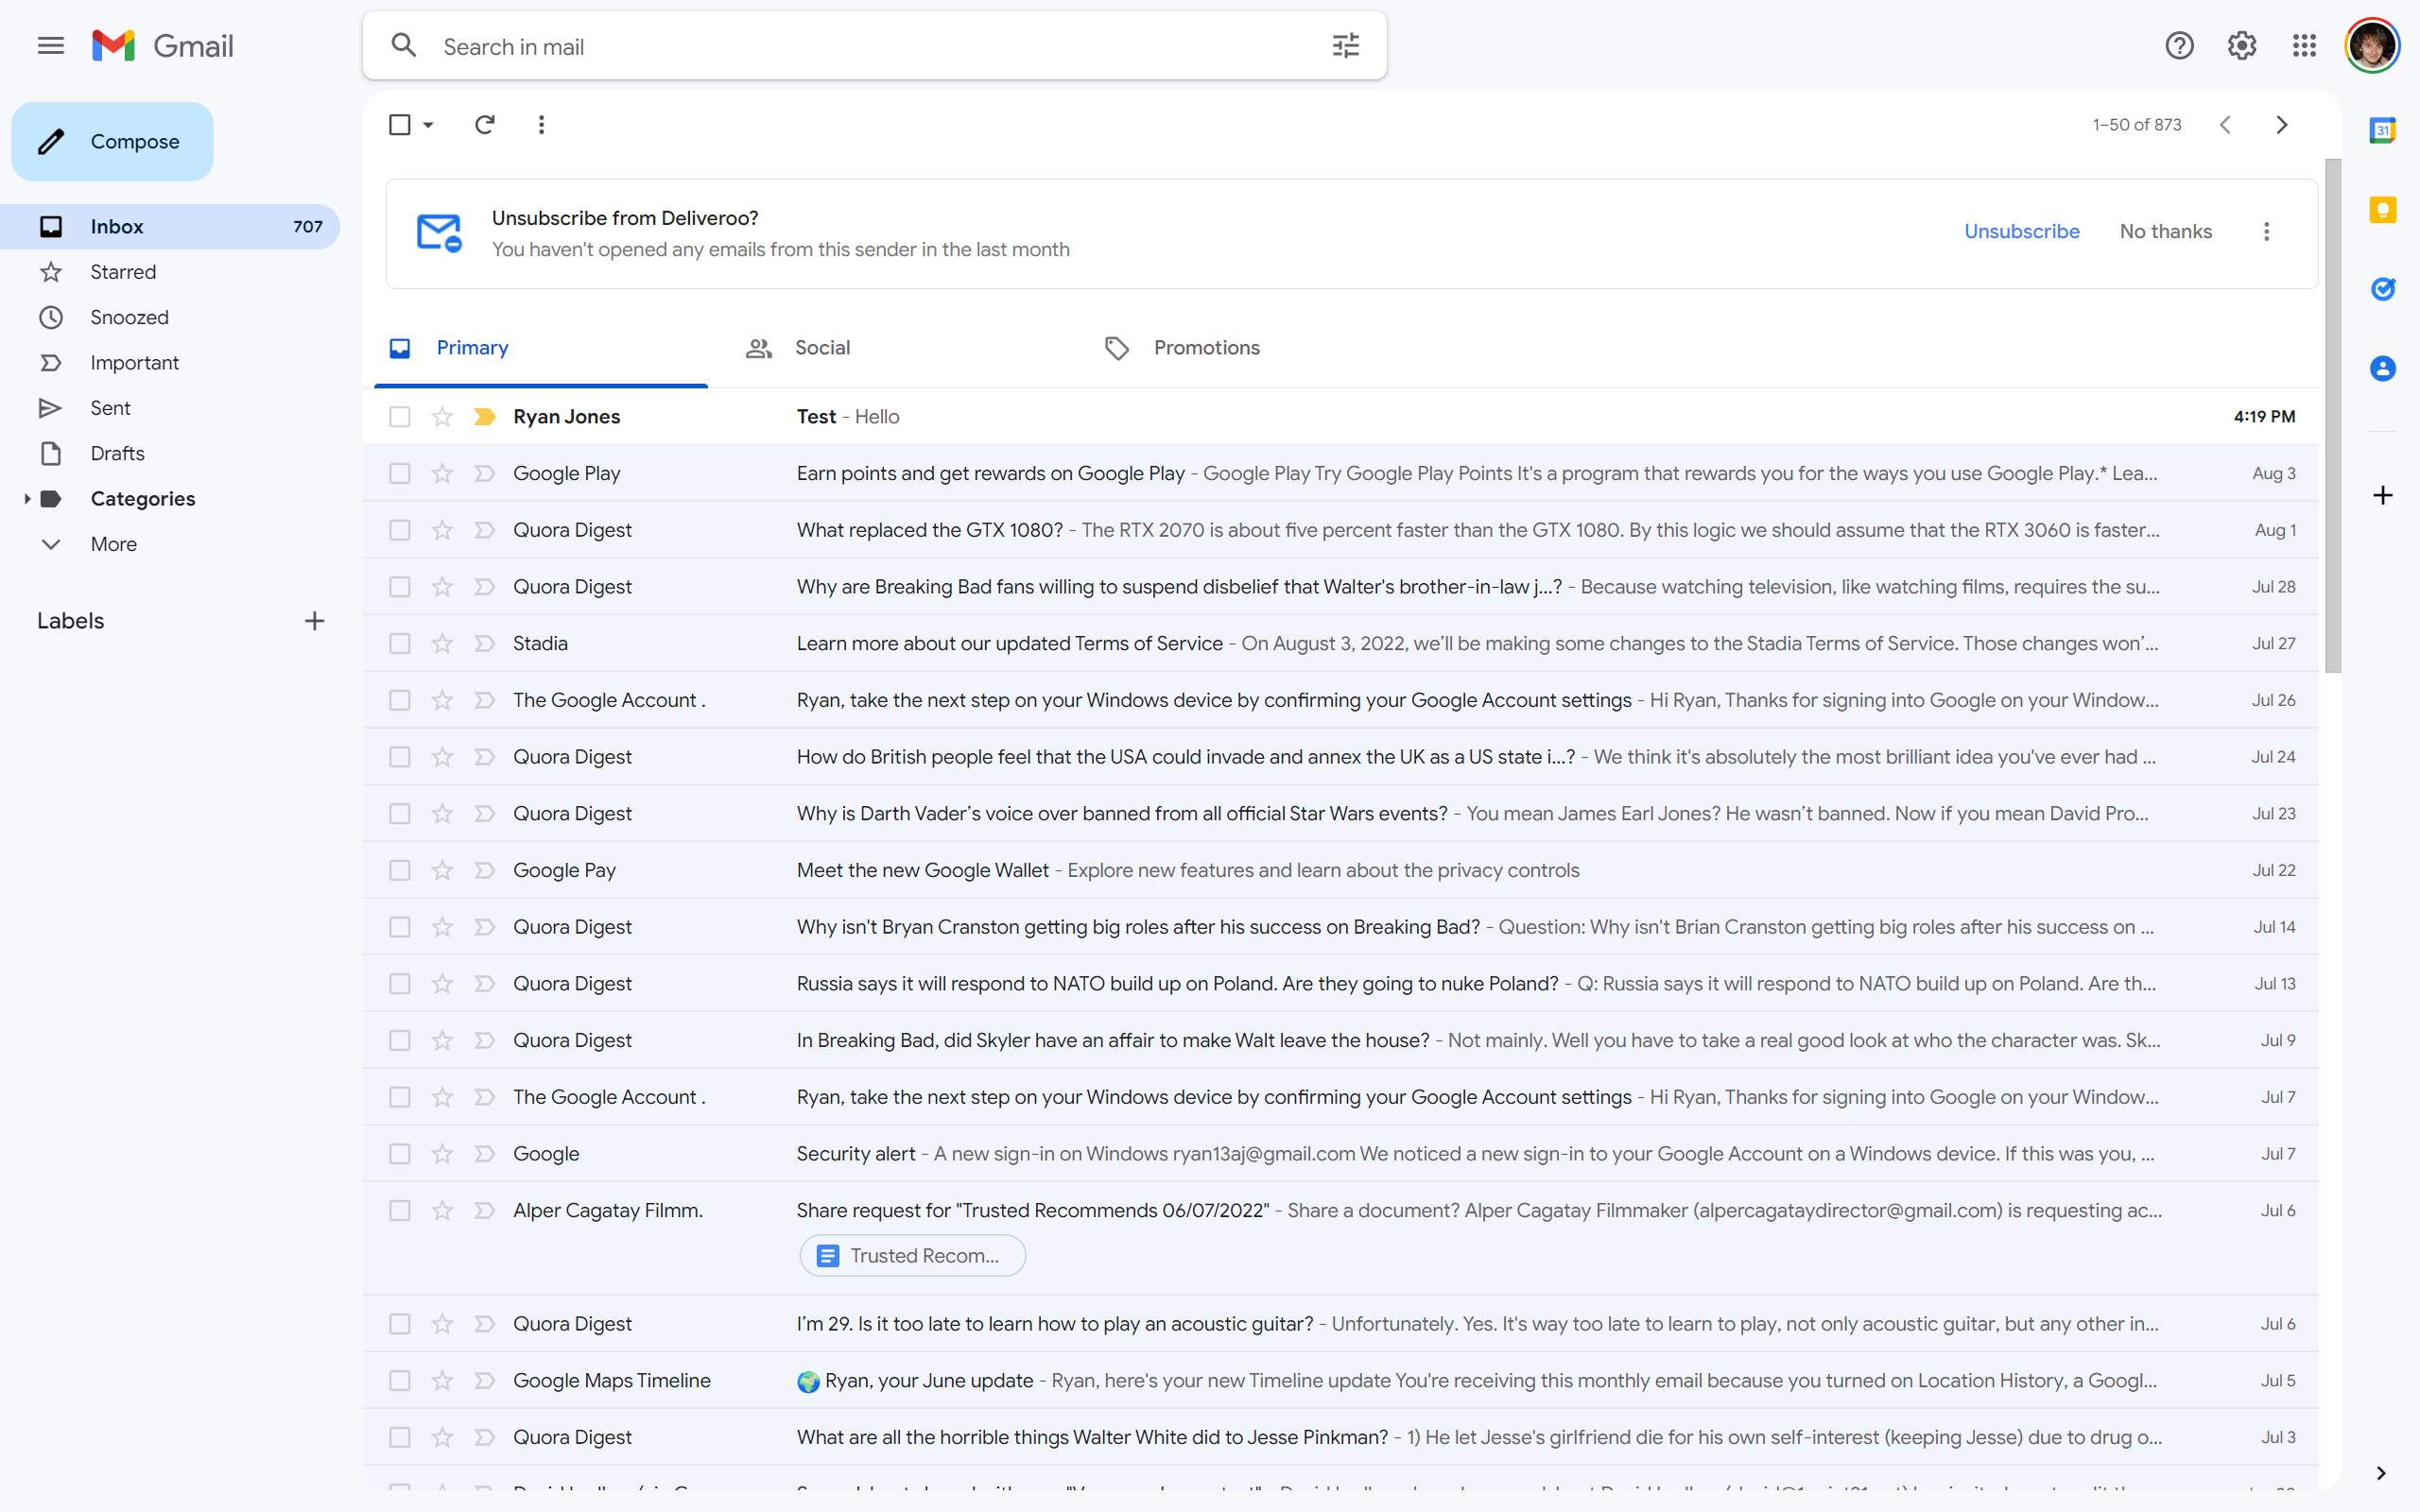Open Stadia Terms of Service email
2420x1512 pixels.
click(x=1340, y=644)
